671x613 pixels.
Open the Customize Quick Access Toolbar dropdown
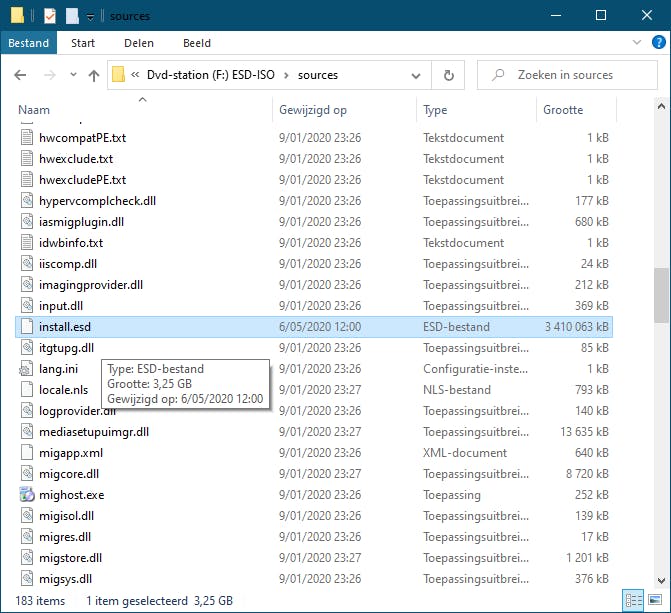tap(90, 17)
